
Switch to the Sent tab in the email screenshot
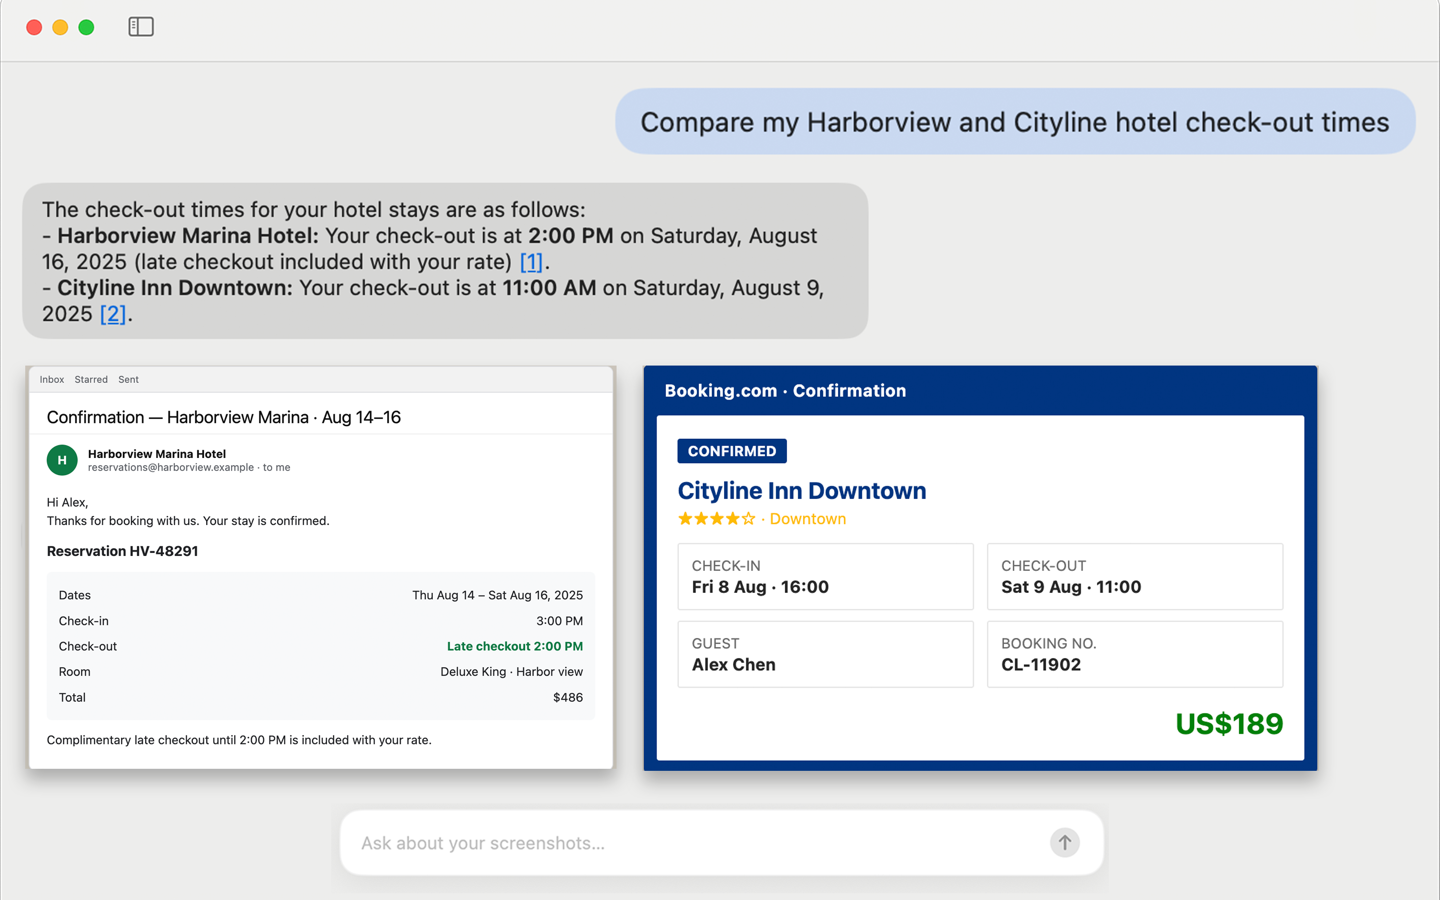(128, 380)
